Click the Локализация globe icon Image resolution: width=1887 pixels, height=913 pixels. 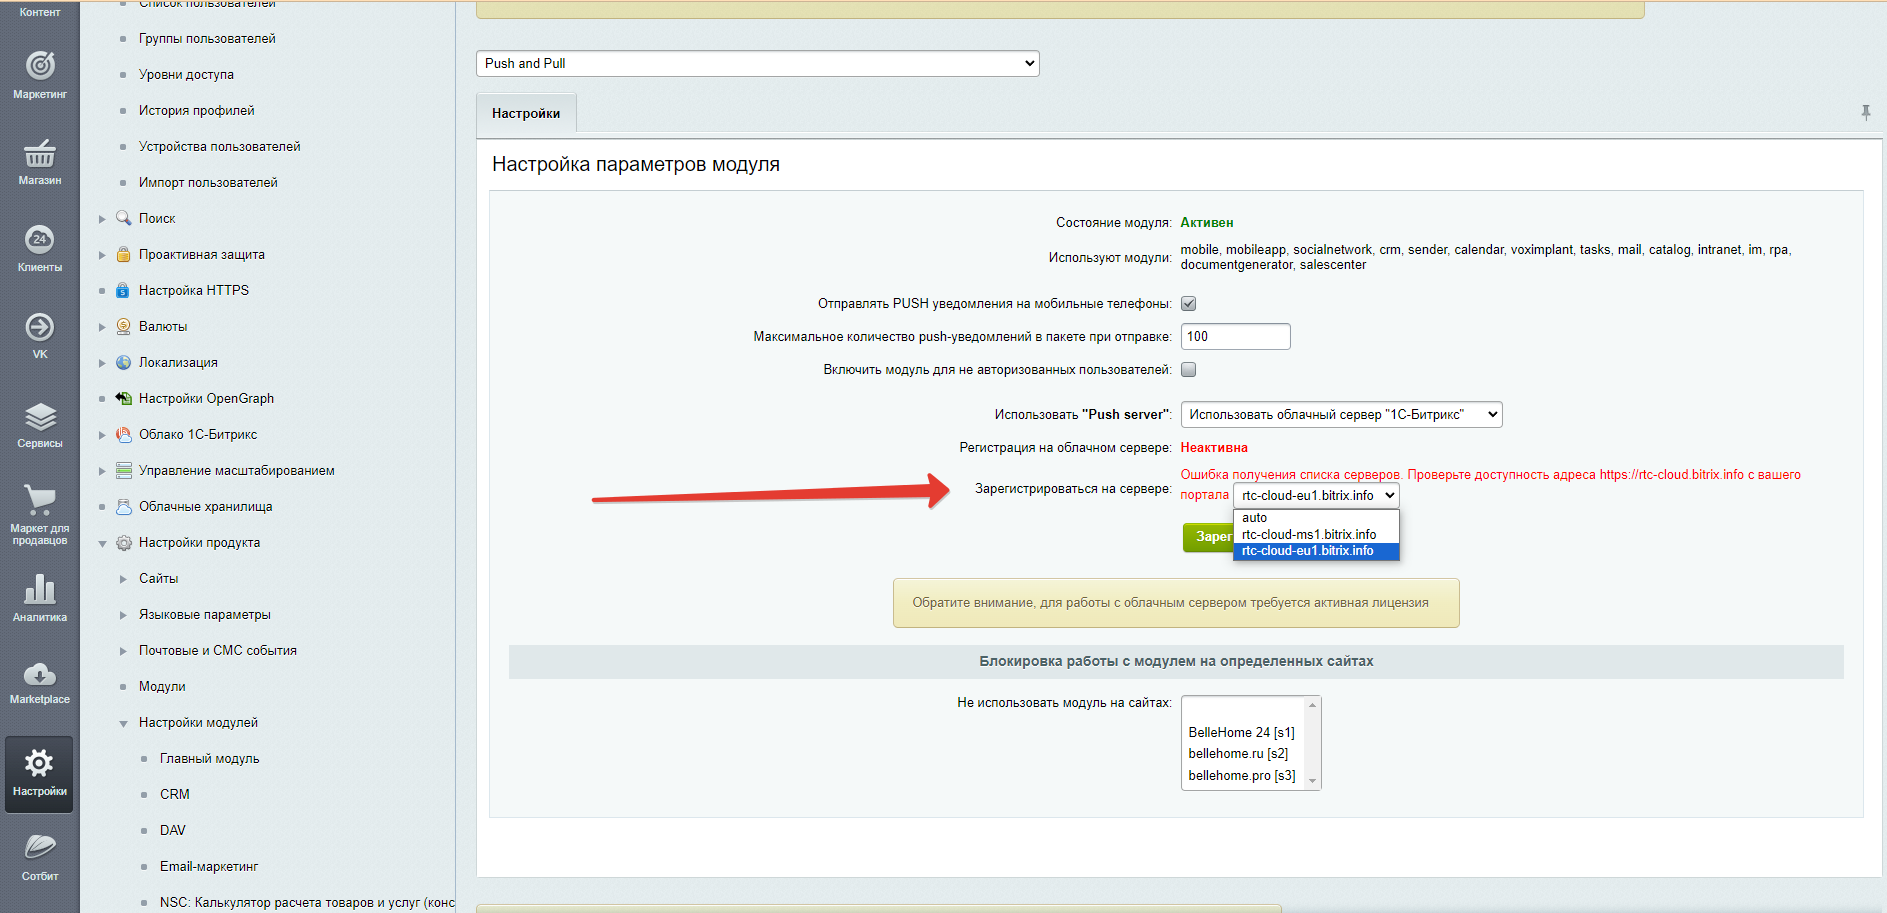123,362
